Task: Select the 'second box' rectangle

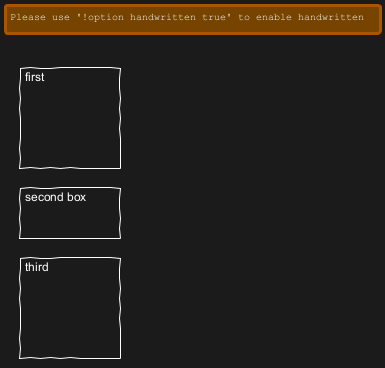Action: [x=70, y=213]
